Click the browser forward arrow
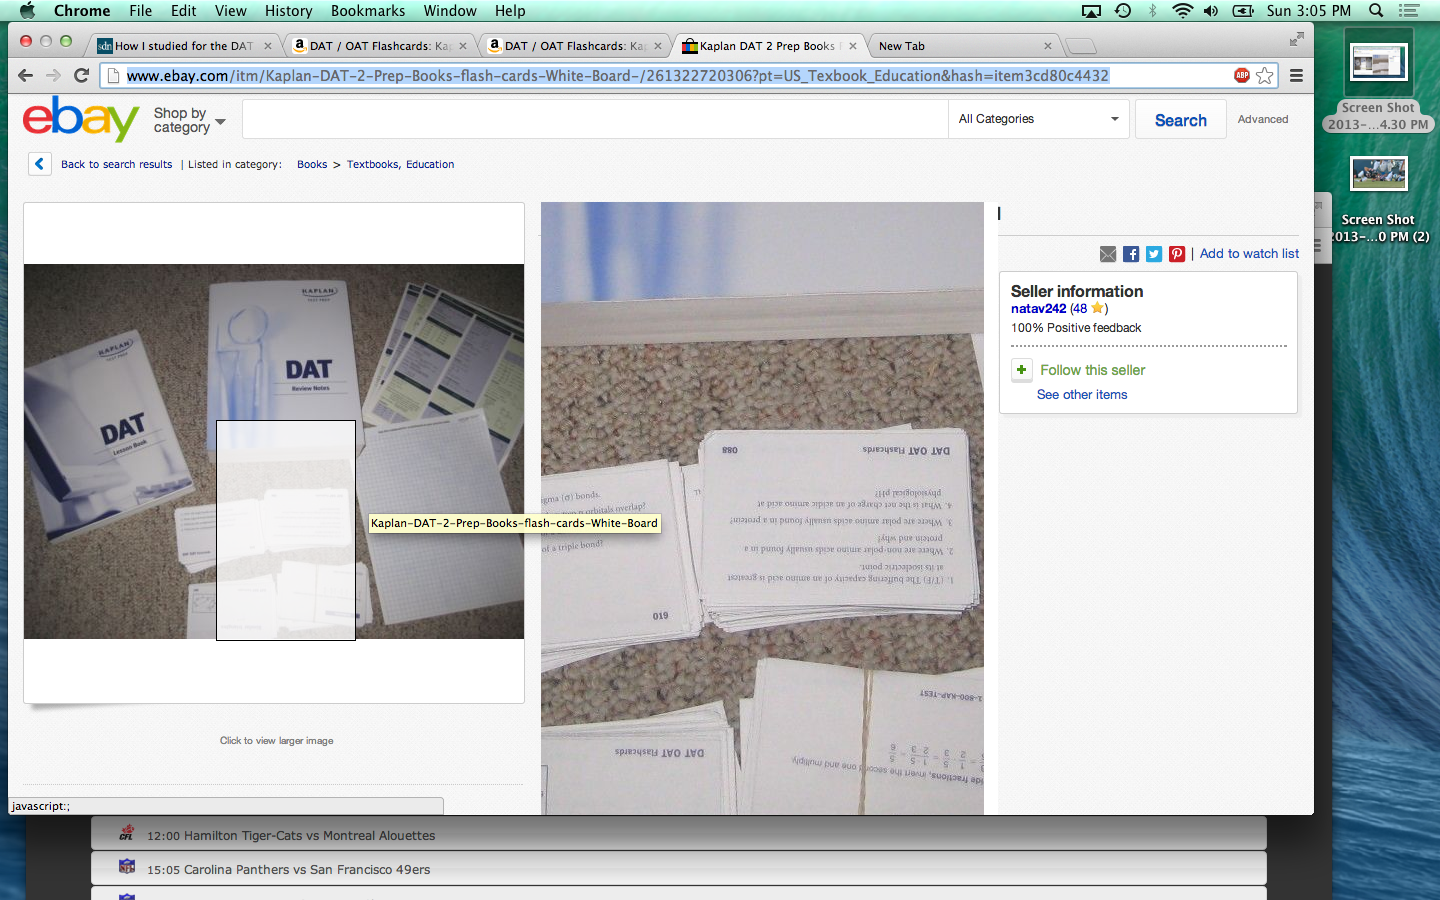Image resolution: width=1440 pixels, height=900 pixels. [54, 75]
